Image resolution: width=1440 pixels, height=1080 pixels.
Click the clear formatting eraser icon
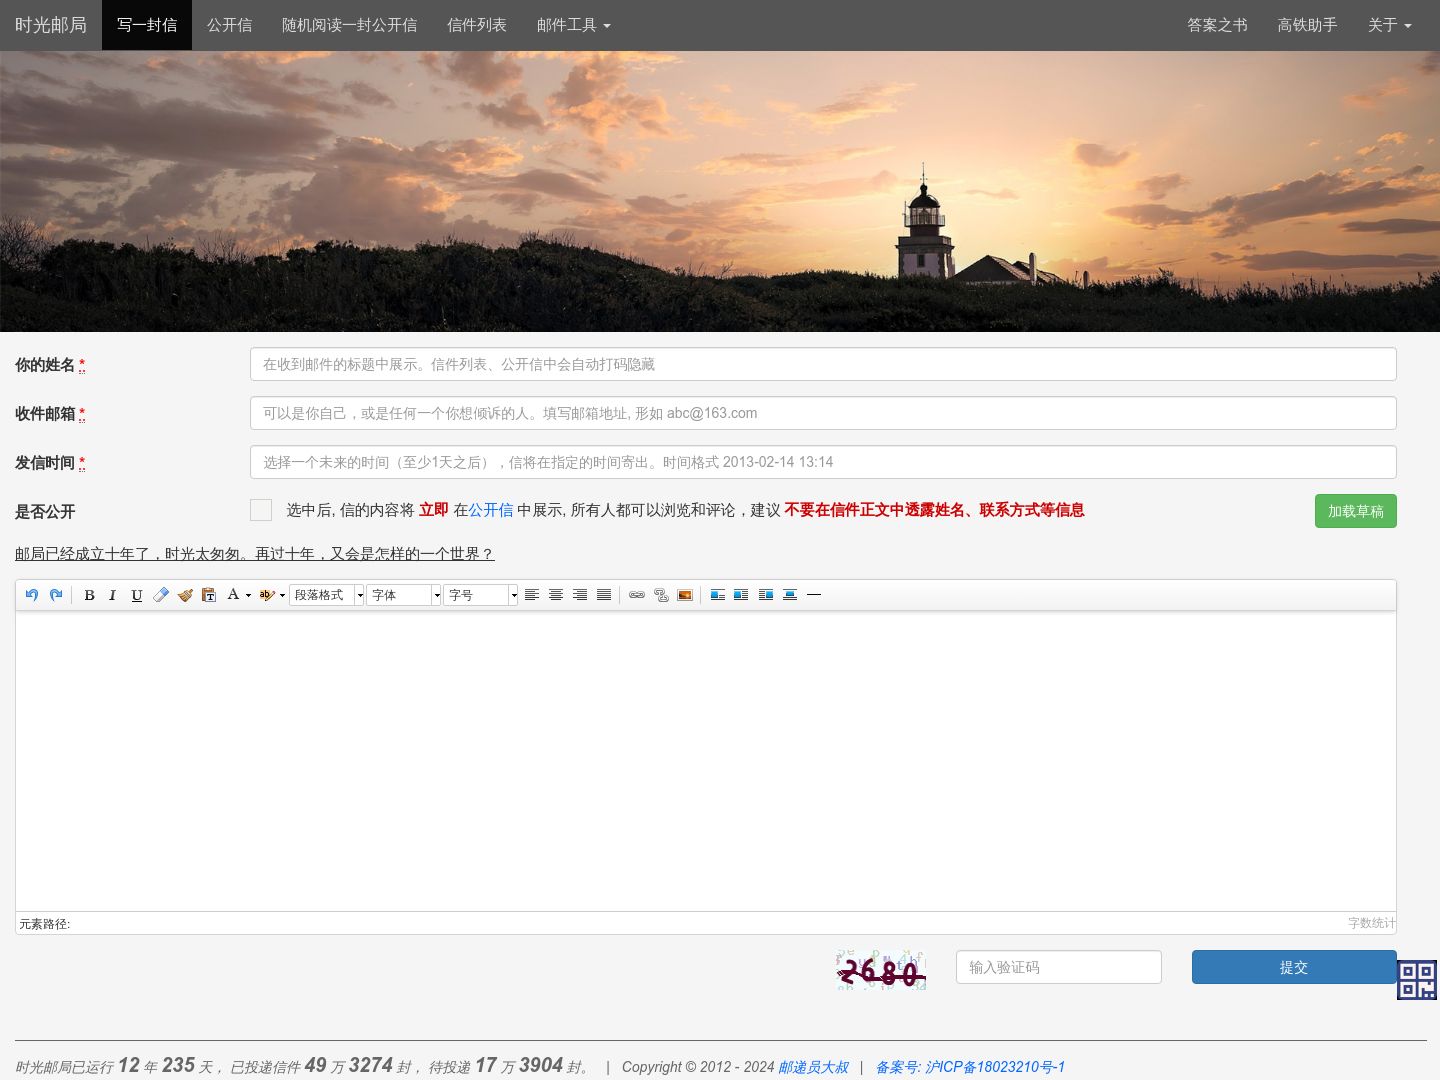[x=161, y=595]
